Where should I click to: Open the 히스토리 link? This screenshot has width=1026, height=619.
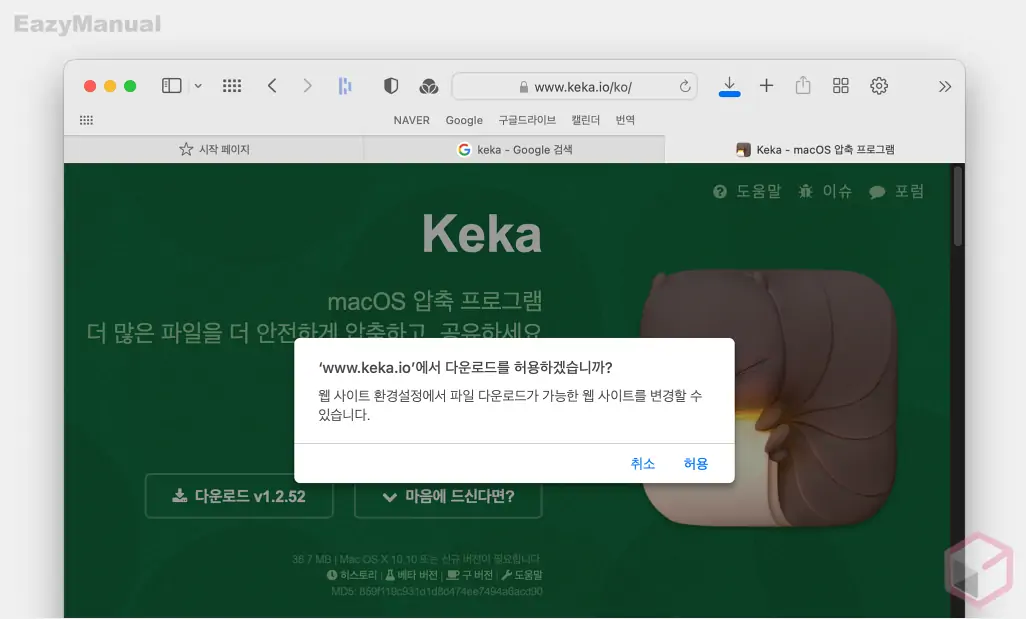coord(352,575)
